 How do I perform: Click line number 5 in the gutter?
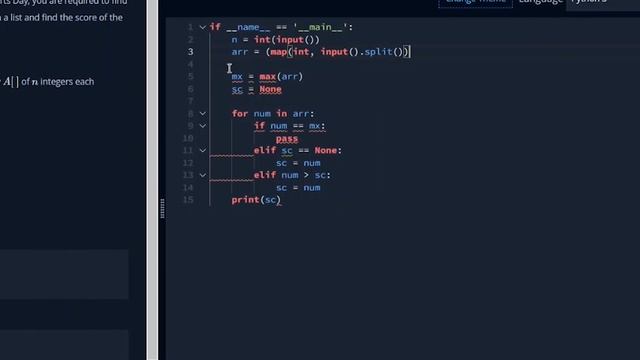190,77
